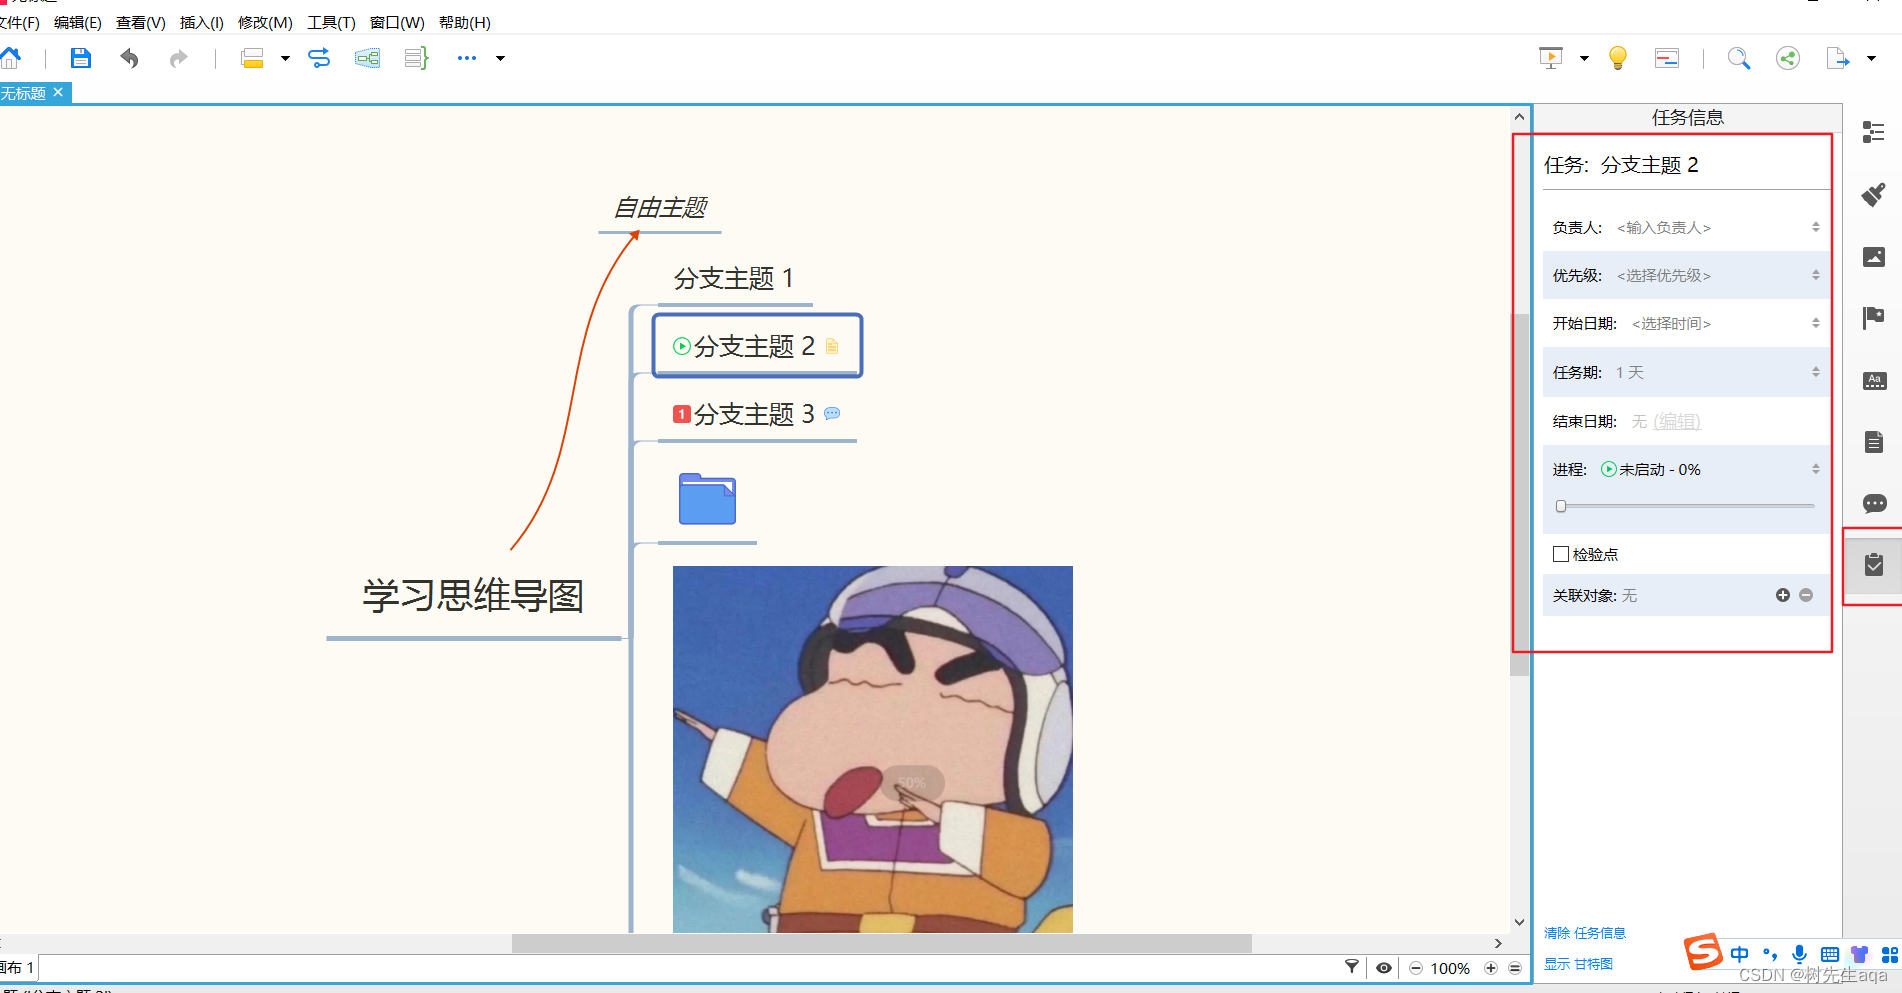
Task: Open the 插入(I) menu
Action: (202, 22)
